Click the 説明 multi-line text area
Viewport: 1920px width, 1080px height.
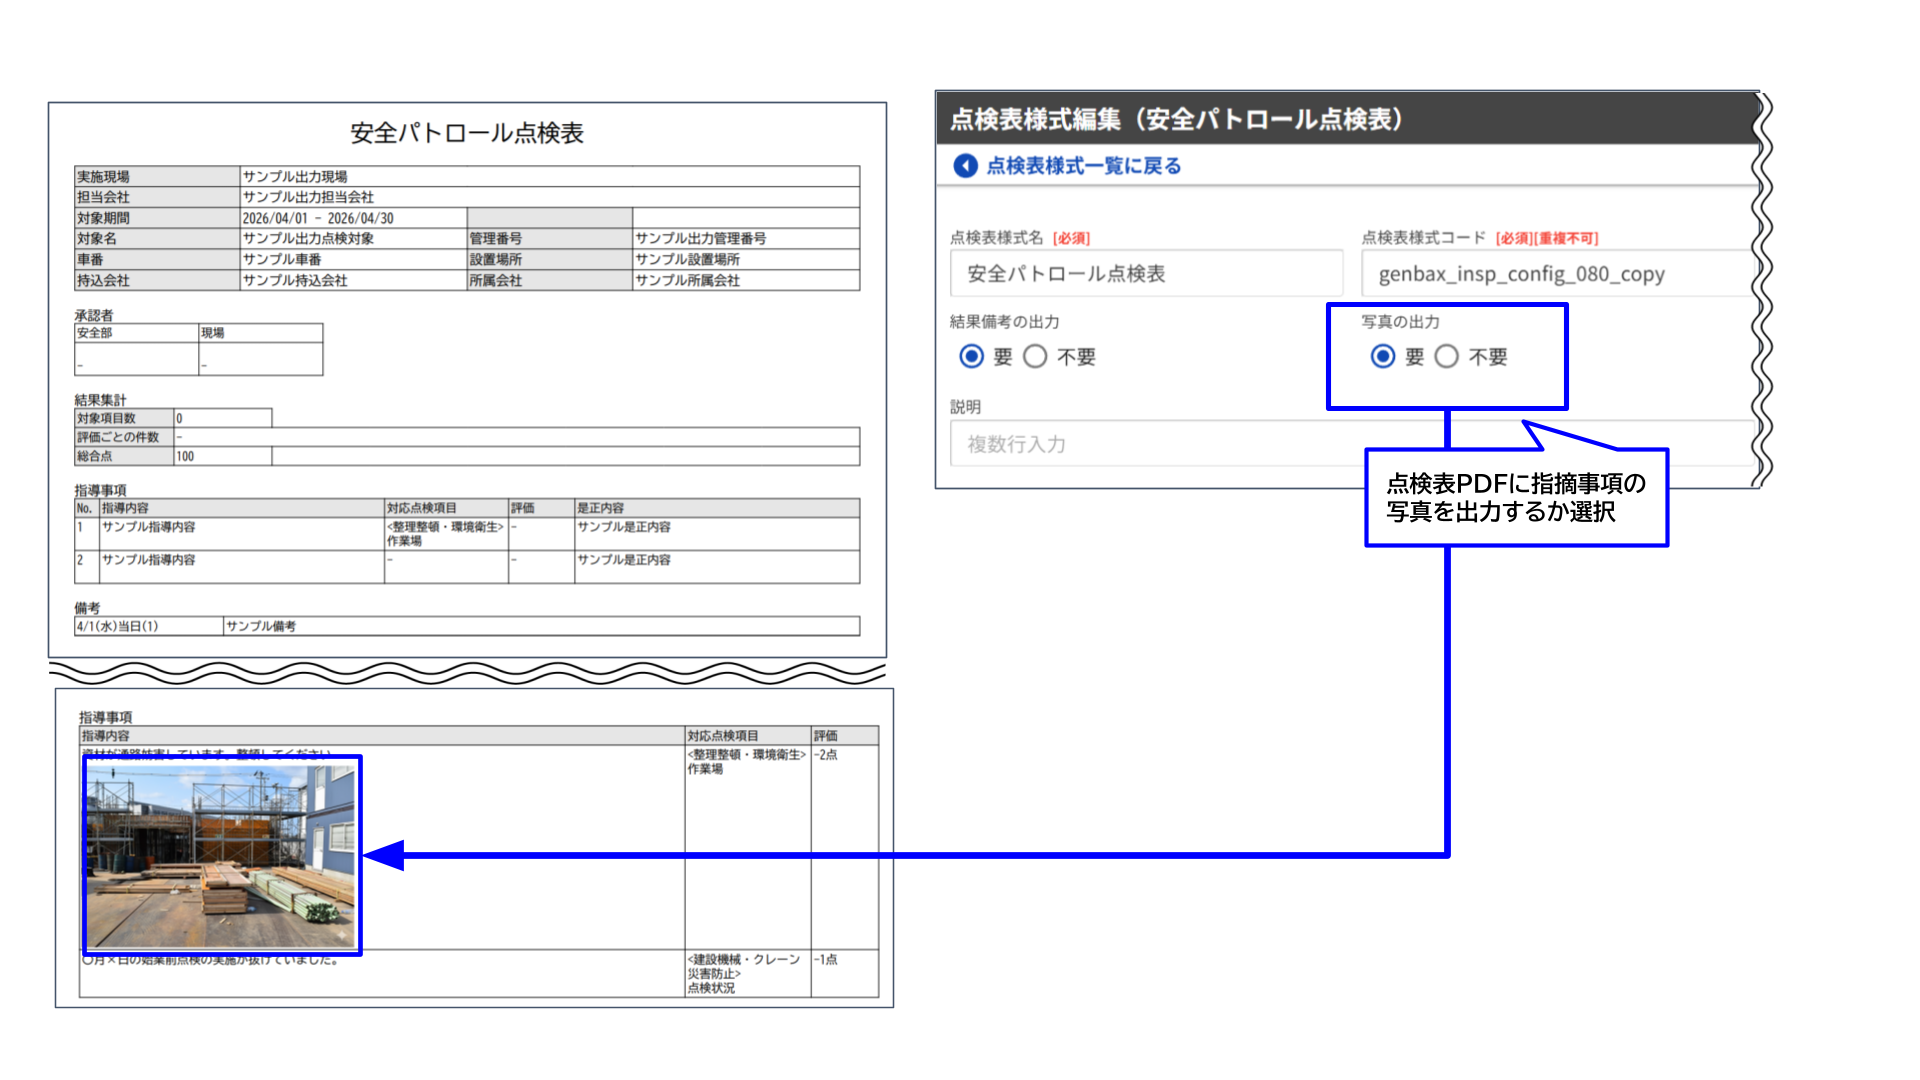(1352, 444)
